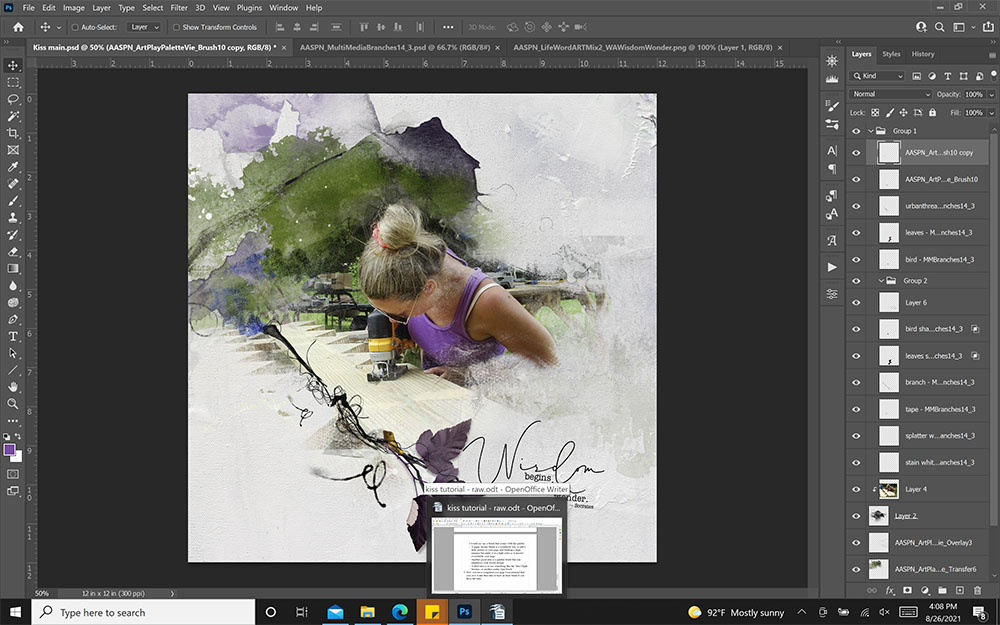Open the Kind filter dropdown

[878, 76]
